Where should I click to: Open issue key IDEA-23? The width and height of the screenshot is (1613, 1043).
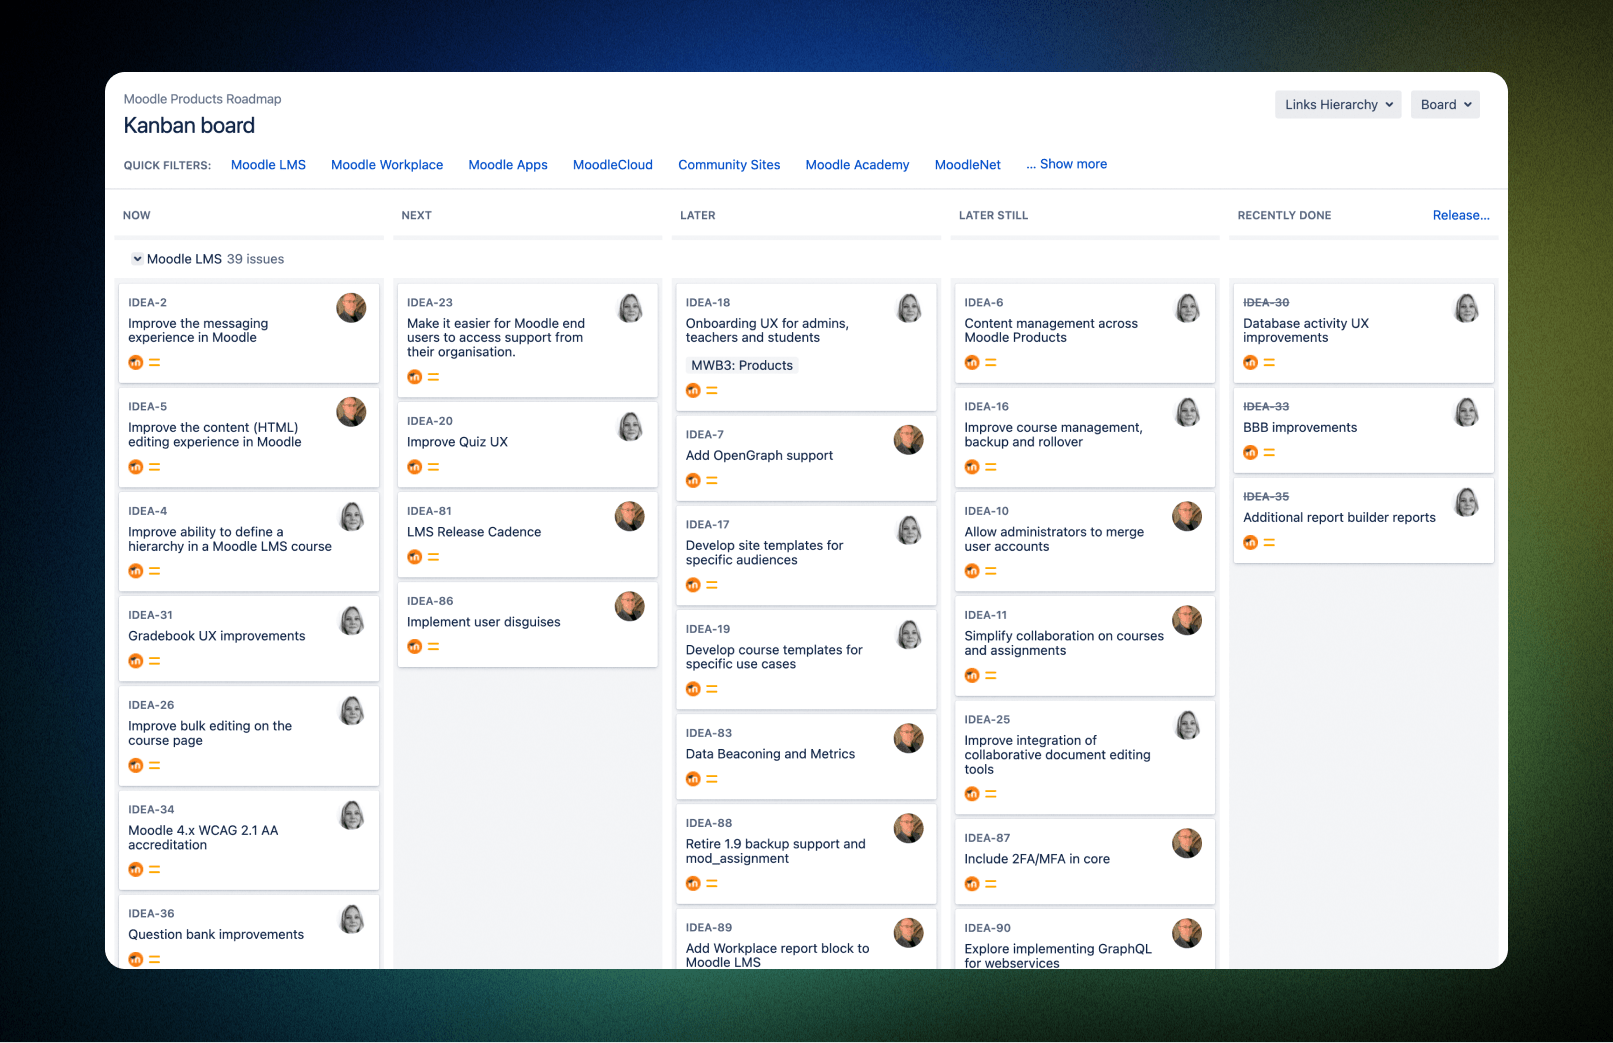[430, 302]
